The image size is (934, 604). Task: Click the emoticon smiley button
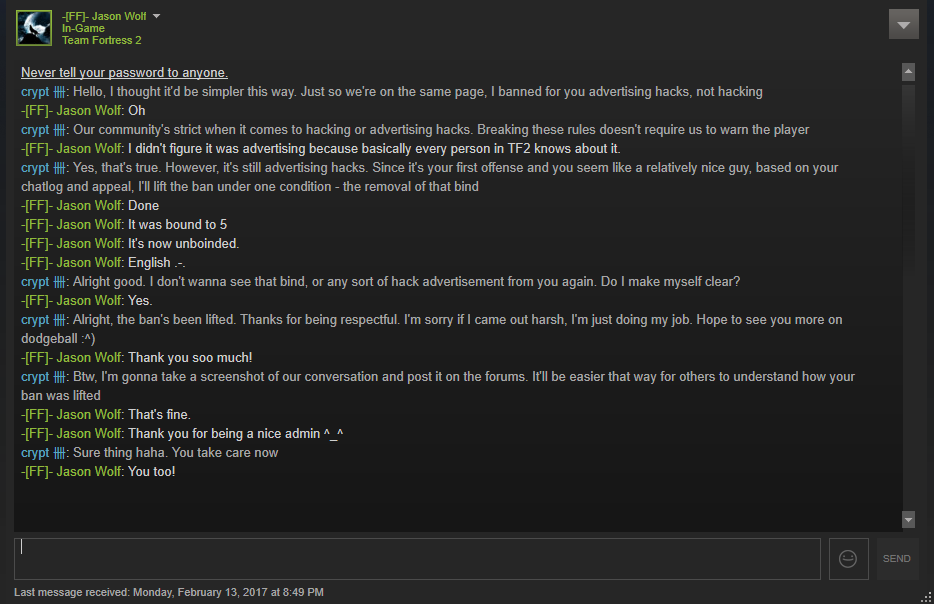(x=848, y=559)
